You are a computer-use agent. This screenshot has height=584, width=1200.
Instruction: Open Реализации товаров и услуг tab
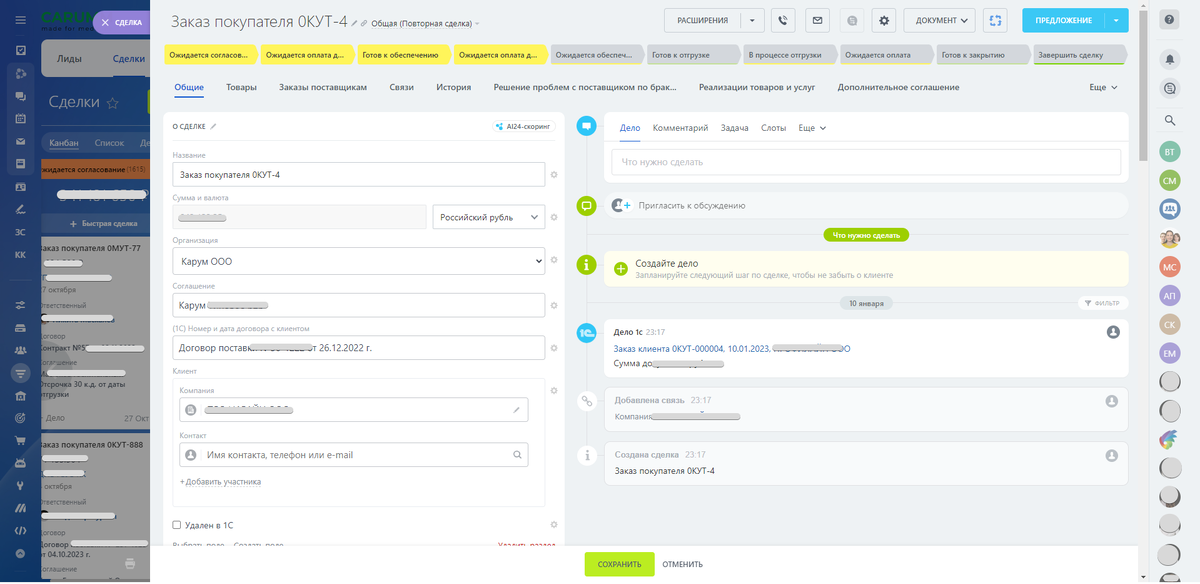click(x=757, y=87)
